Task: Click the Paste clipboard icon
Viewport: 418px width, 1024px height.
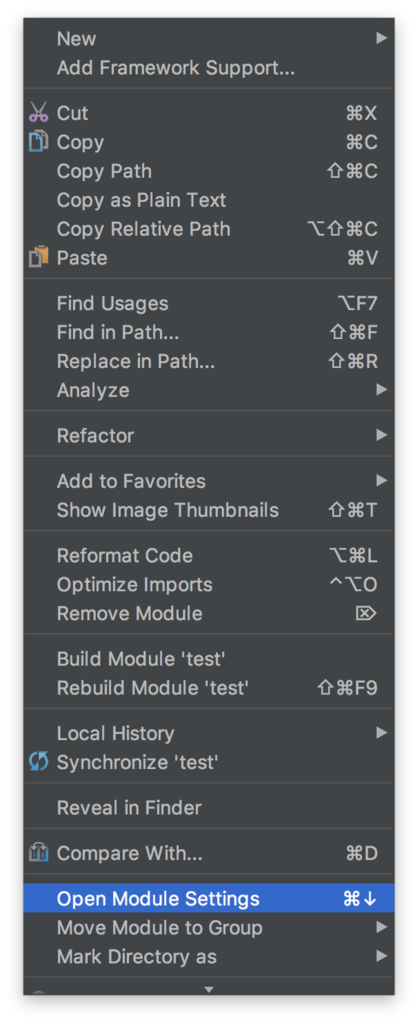Action: tap(39, 257)
